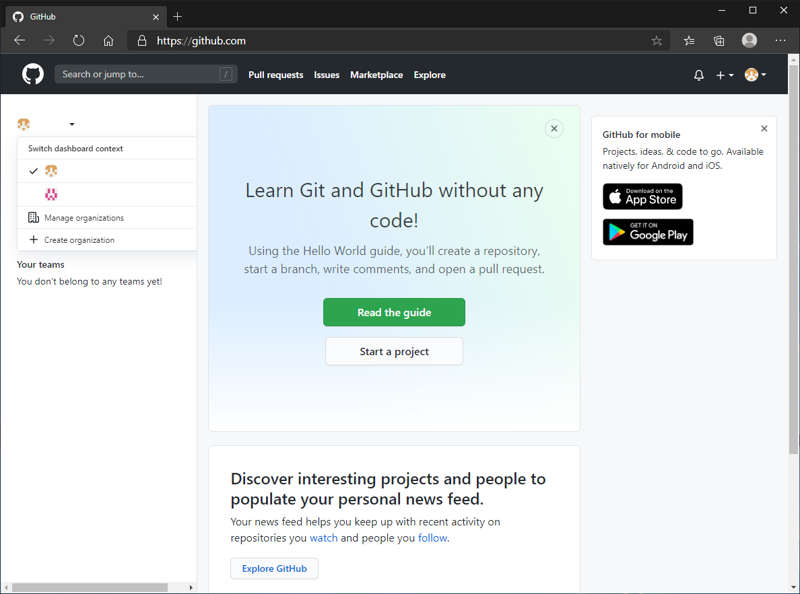
Task: Select the checked orange avatar context
Action: coord(50,171)
